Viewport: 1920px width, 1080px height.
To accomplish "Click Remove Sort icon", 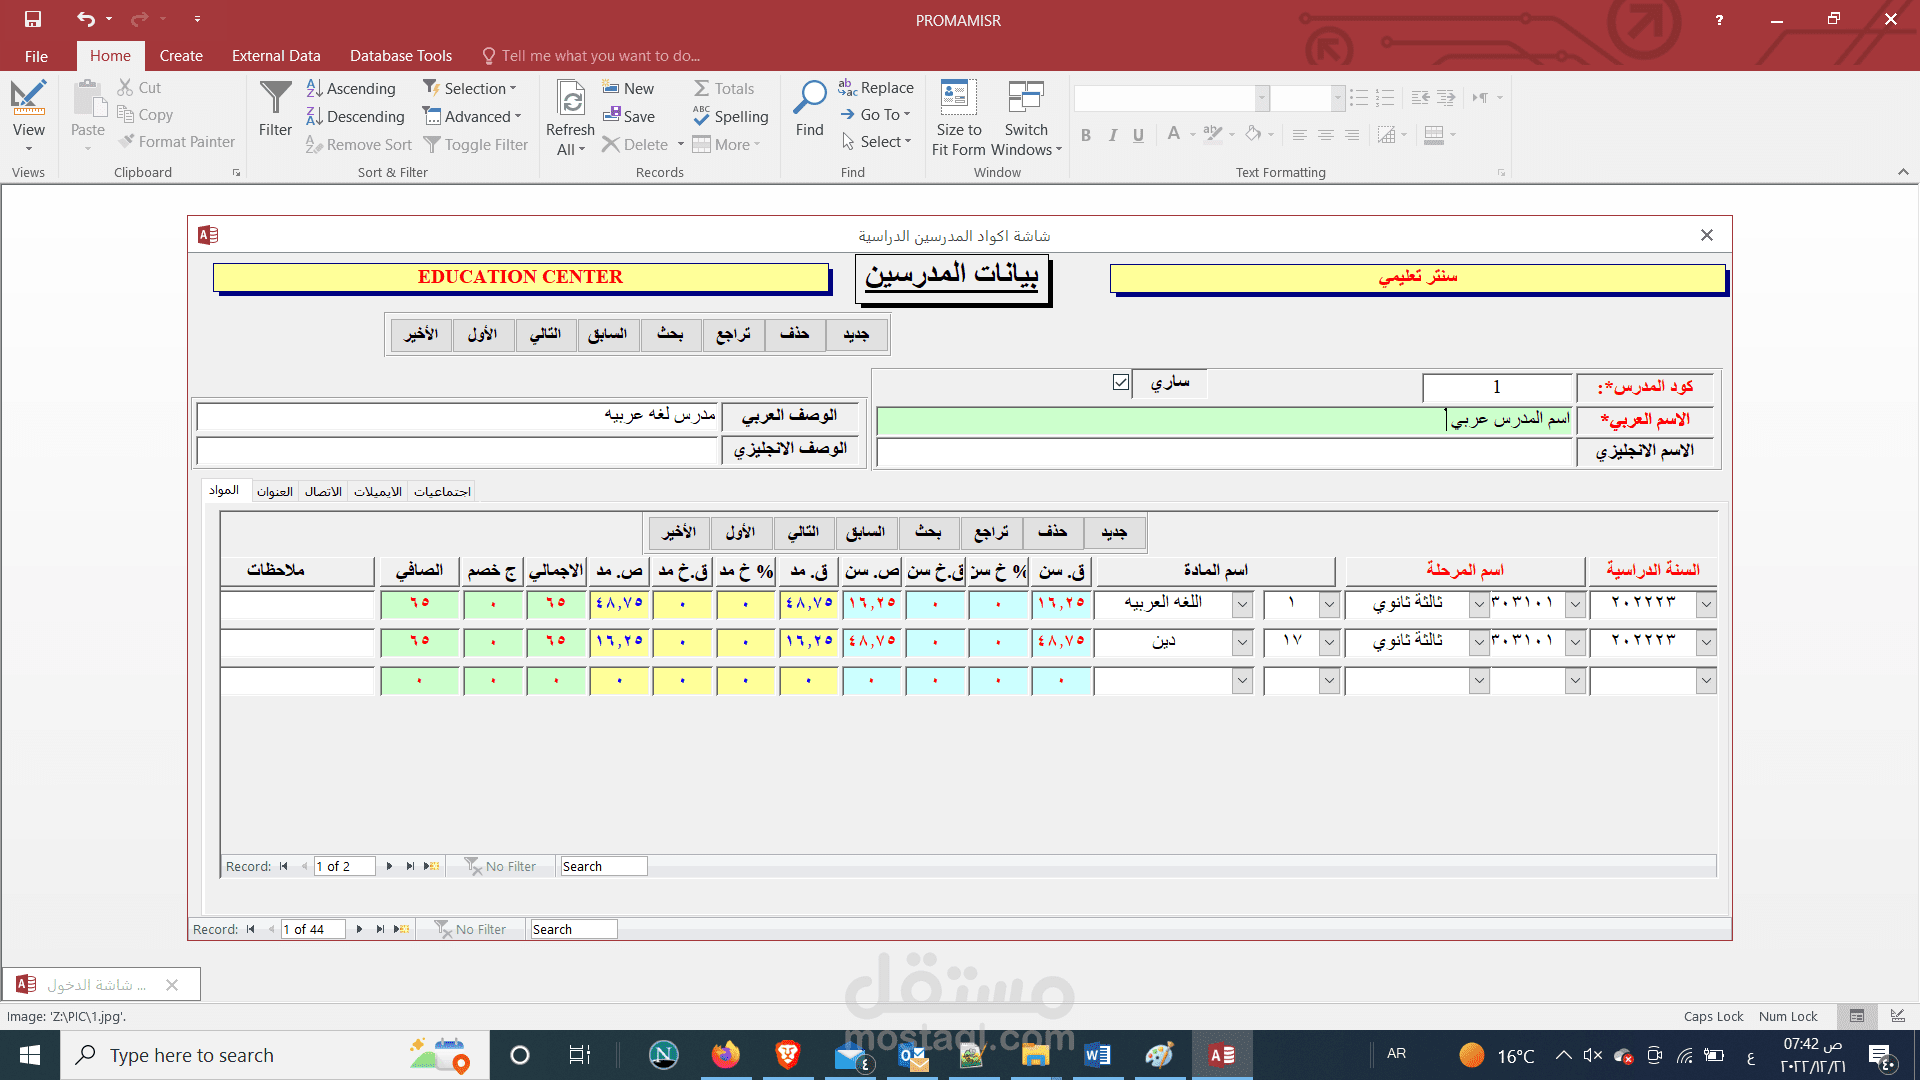I will [x=359, y=145].
